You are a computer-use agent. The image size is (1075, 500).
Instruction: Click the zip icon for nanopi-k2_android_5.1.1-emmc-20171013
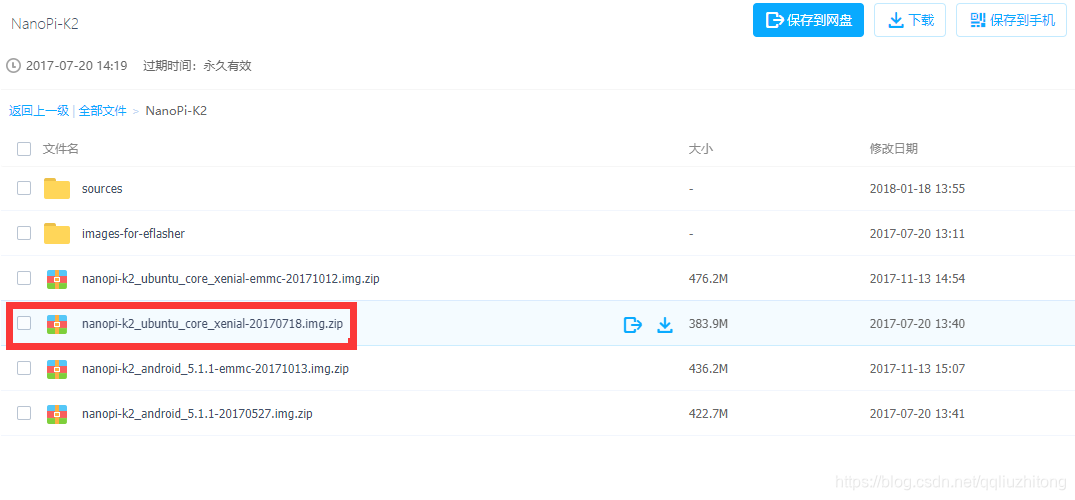(57, 369)
